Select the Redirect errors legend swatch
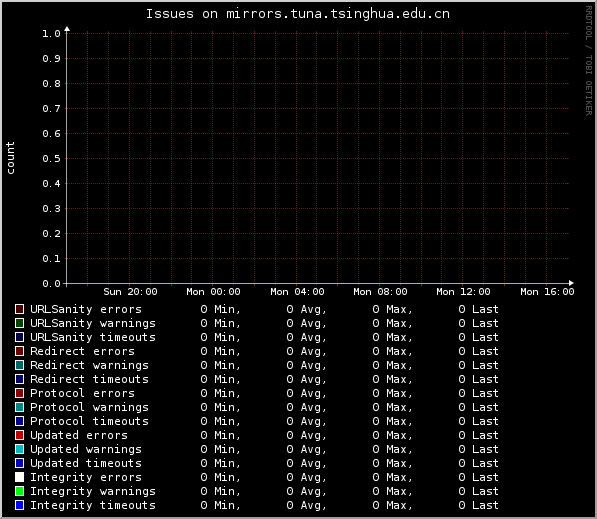The image size is (597, 519). [19, 351]
